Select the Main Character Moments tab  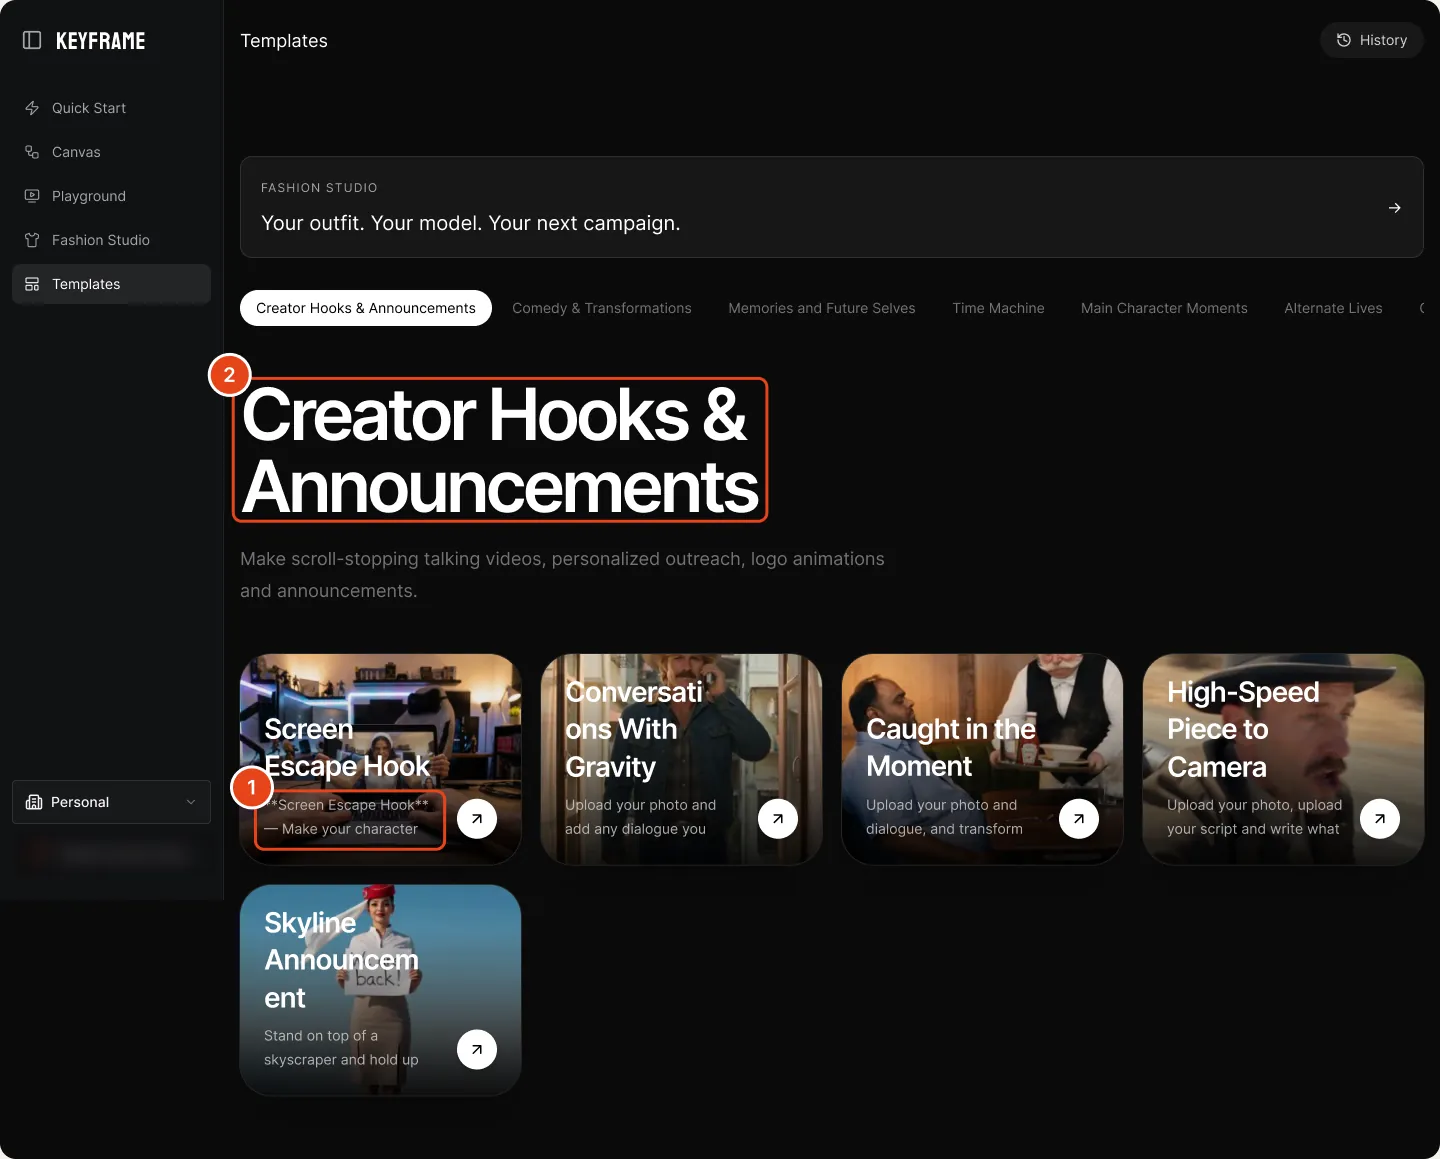1164,308
